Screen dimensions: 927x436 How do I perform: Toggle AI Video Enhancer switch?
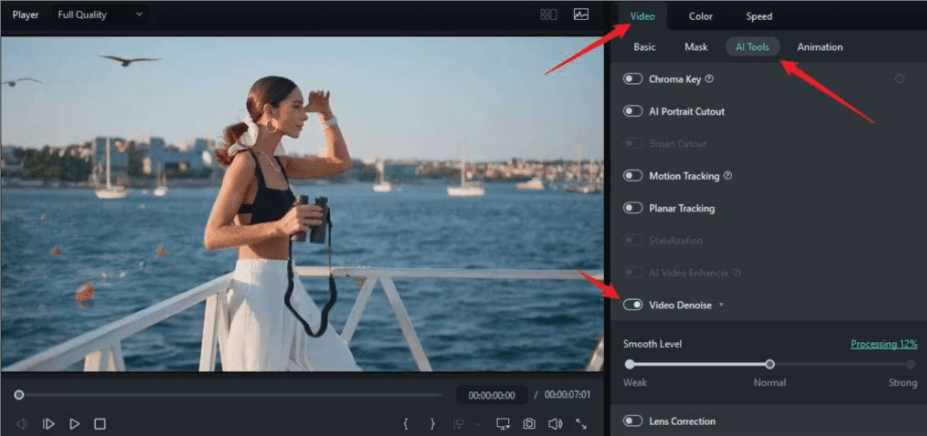coord(633,273)
